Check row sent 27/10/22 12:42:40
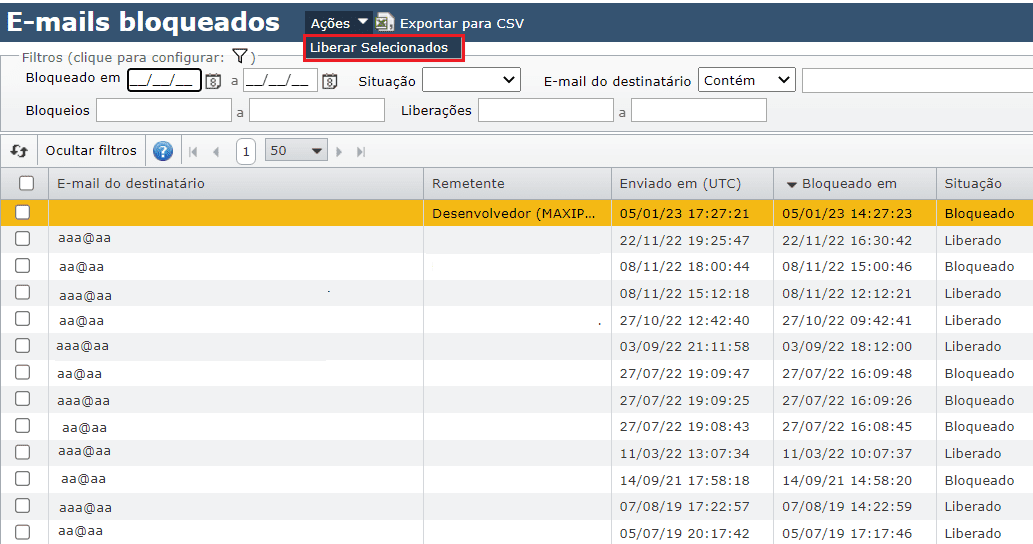 [x=22, y=319]
